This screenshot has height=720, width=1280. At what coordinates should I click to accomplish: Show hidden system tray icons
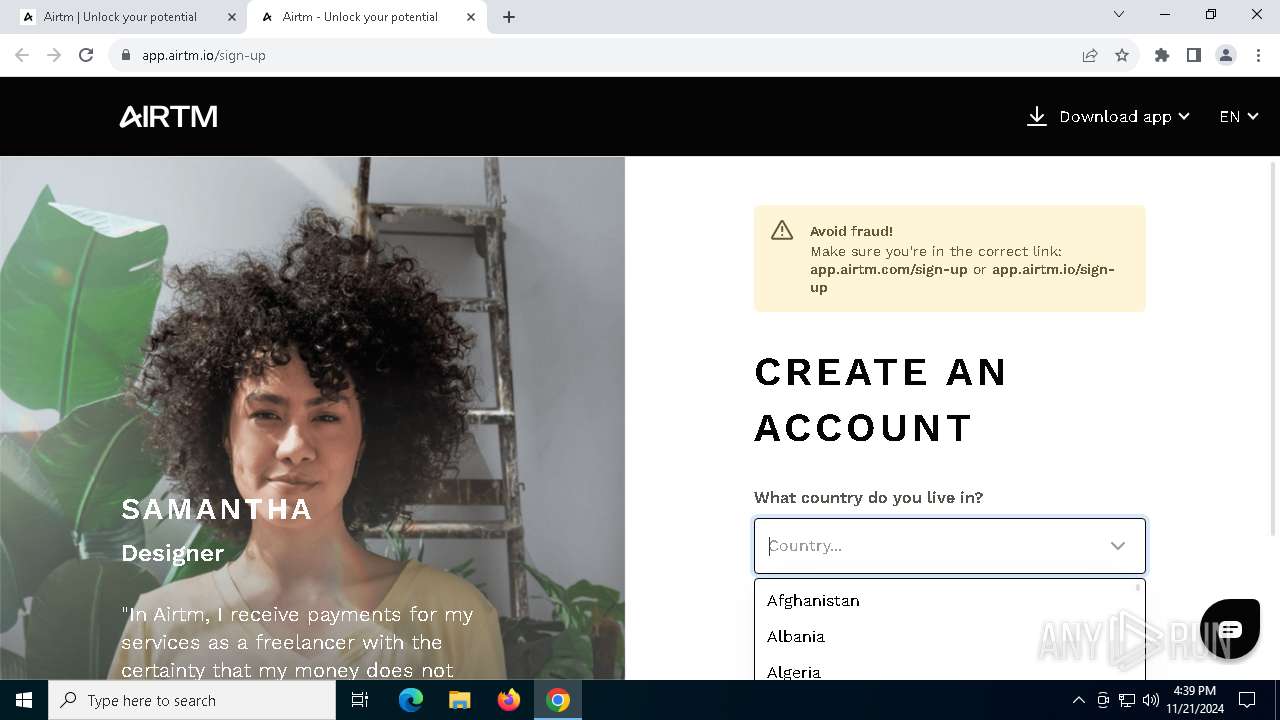(x=1078, y=700)
